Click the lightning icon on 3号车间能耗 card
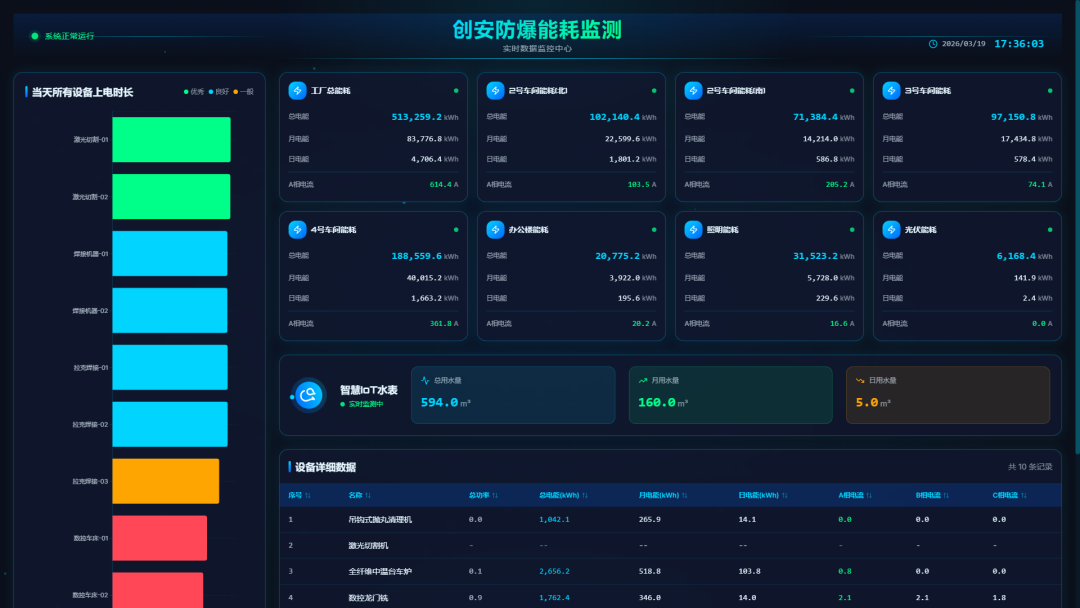This screenshot has height=608, width=1080. 891,91
